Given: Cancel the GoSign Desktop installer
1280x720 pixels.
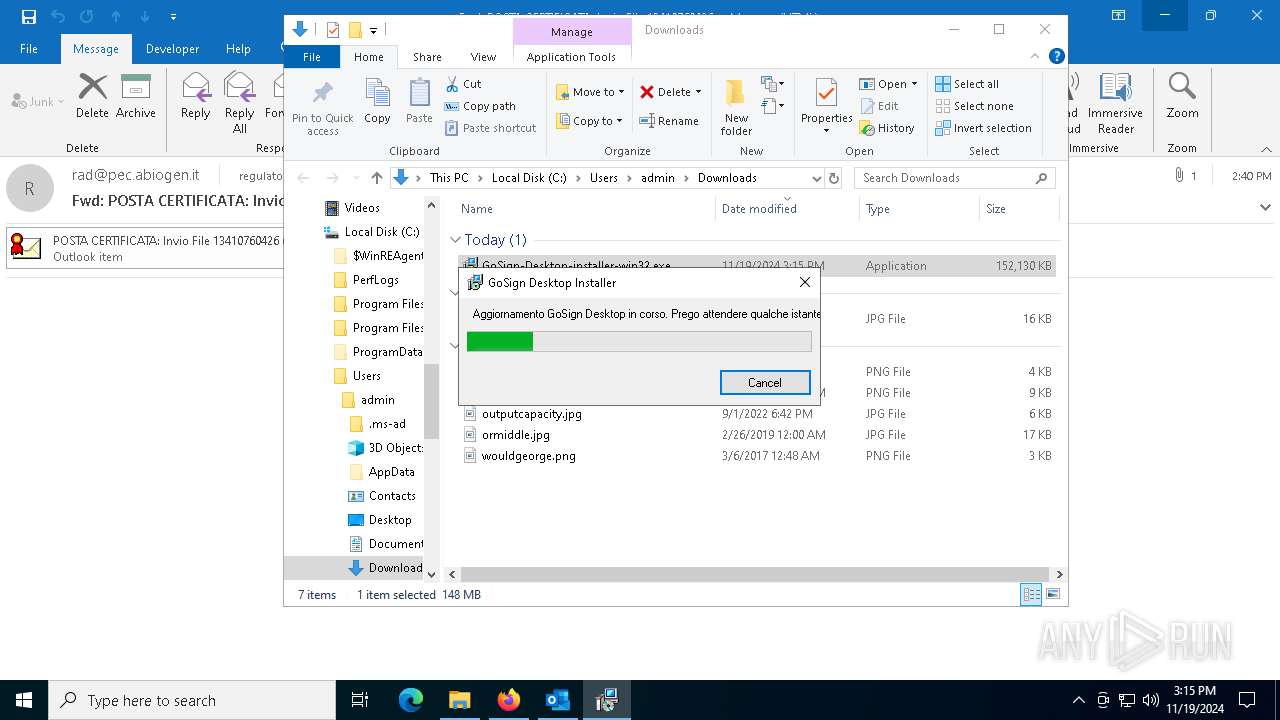Looking at the screenshot, I should 765,383.
